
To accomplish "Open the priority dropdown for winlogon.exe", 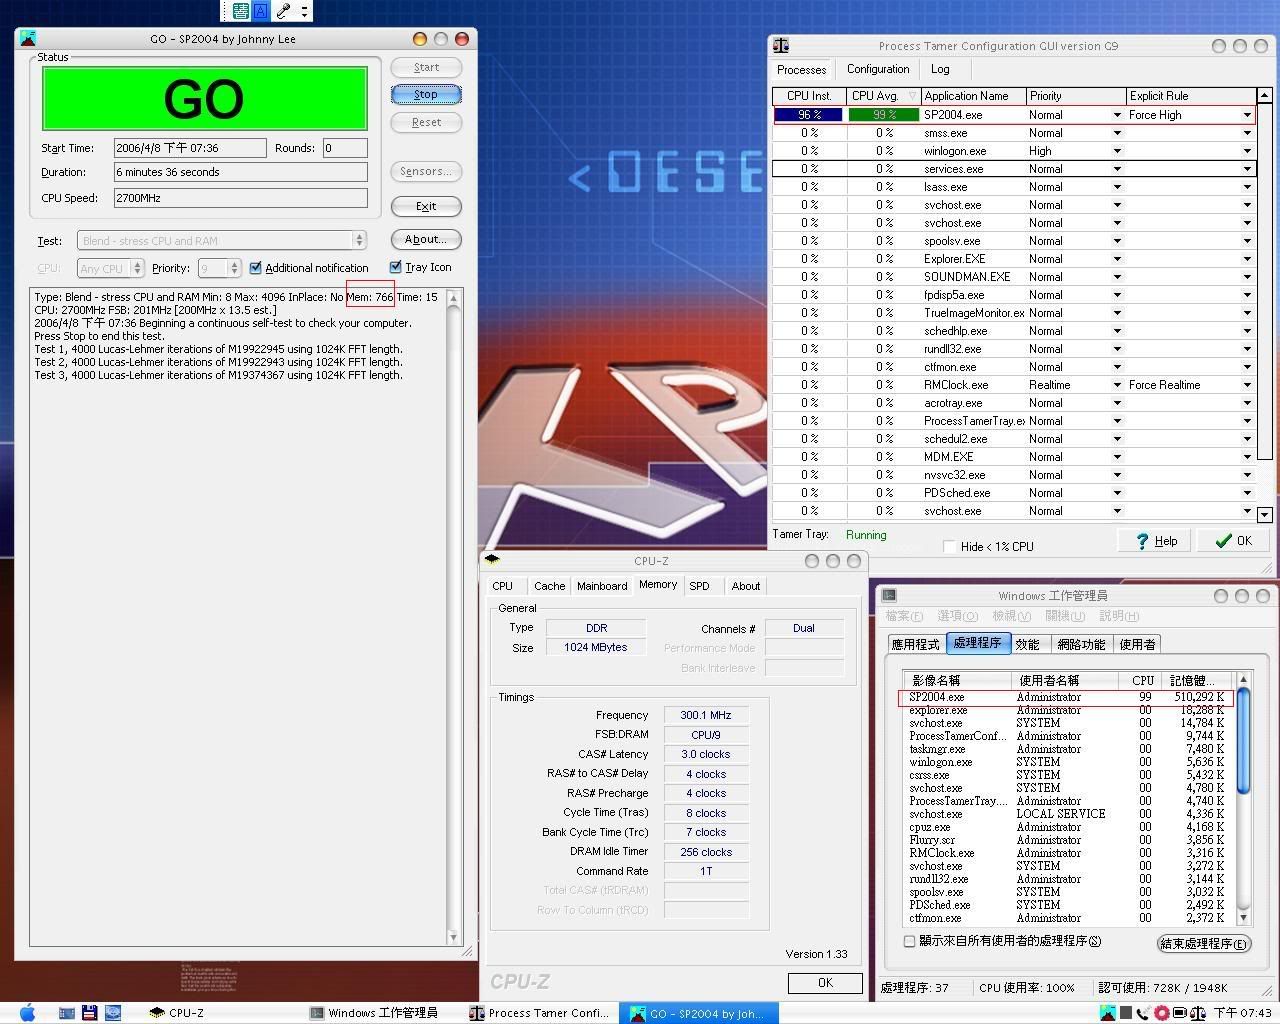I will [x=1117, y=151].
